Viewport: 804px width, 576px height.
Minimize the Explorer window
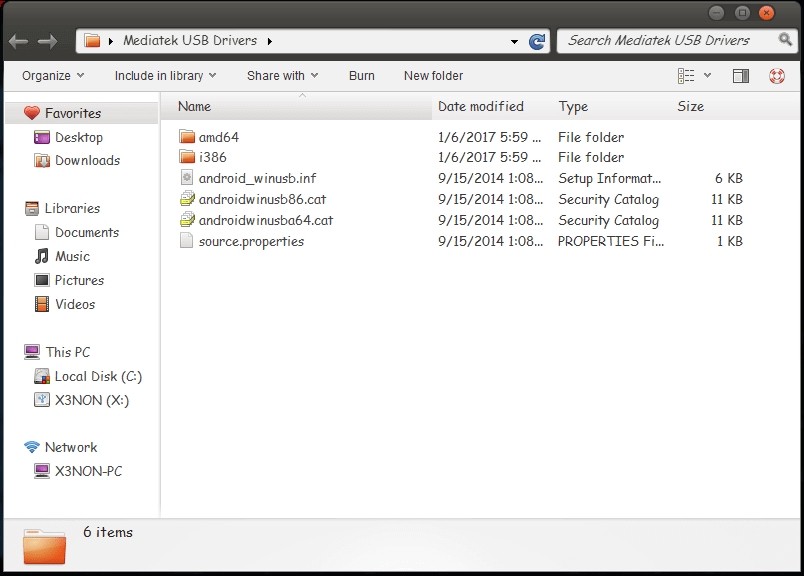pos(716,12)
